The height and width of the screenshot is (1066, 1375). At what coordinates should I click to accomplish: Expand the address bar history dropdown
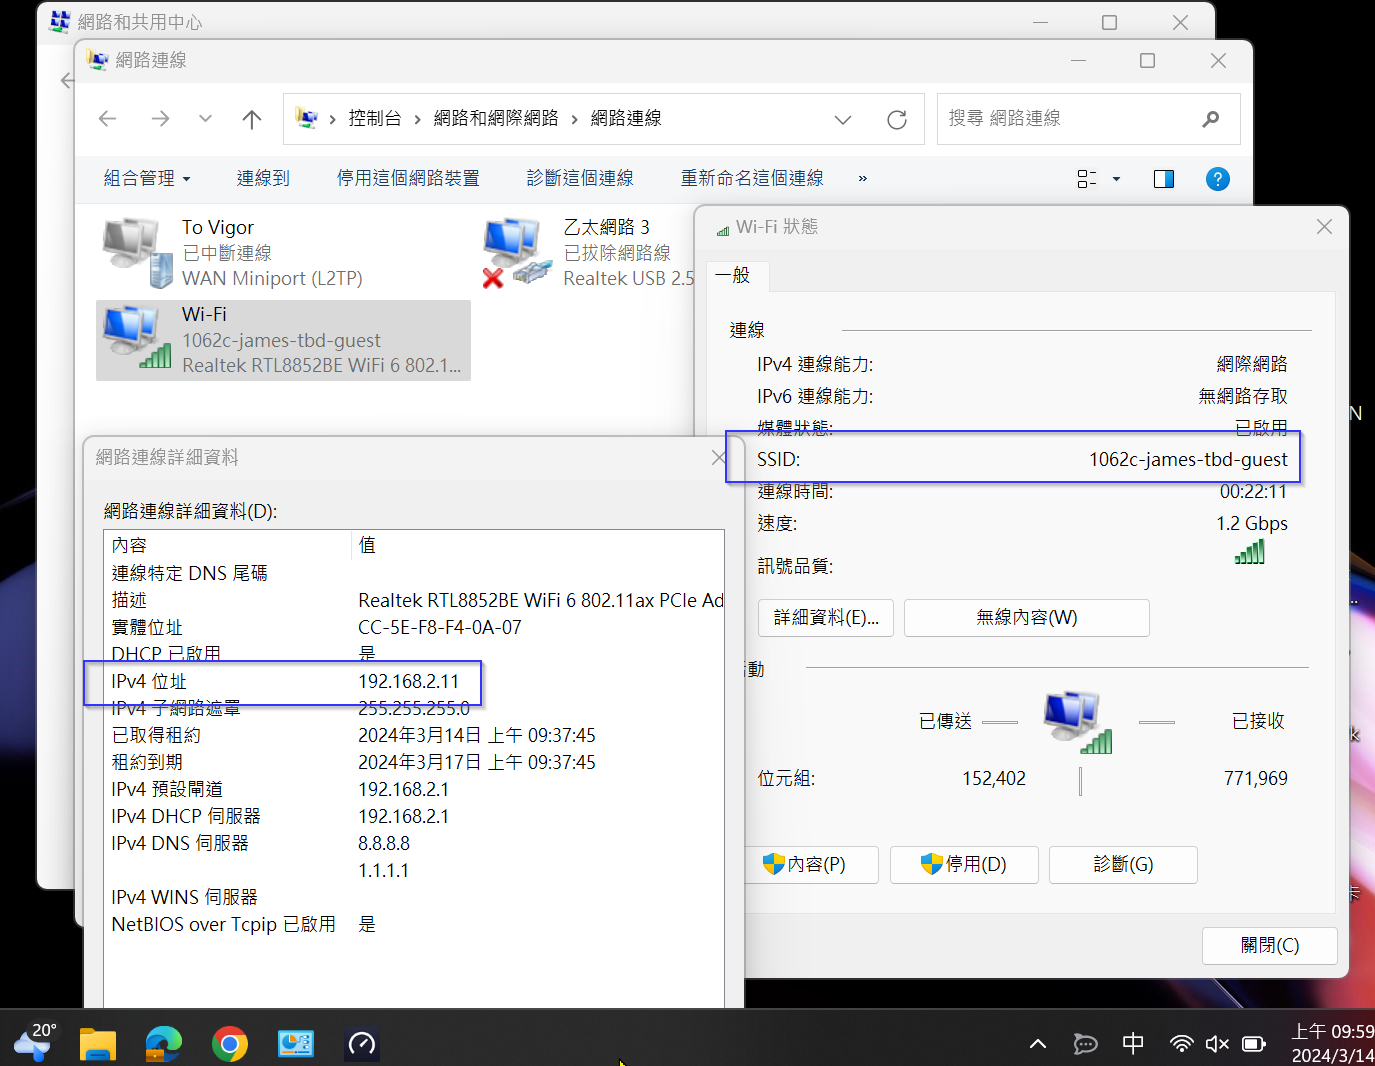tap(842, 120)
